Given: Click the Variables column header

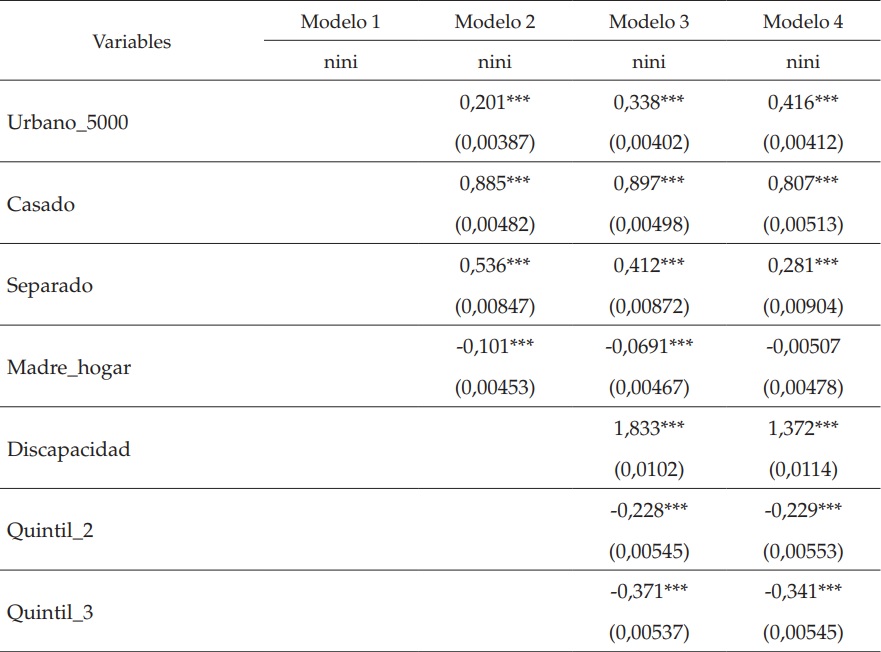Looking at the screenshot, I should point(132,42).
